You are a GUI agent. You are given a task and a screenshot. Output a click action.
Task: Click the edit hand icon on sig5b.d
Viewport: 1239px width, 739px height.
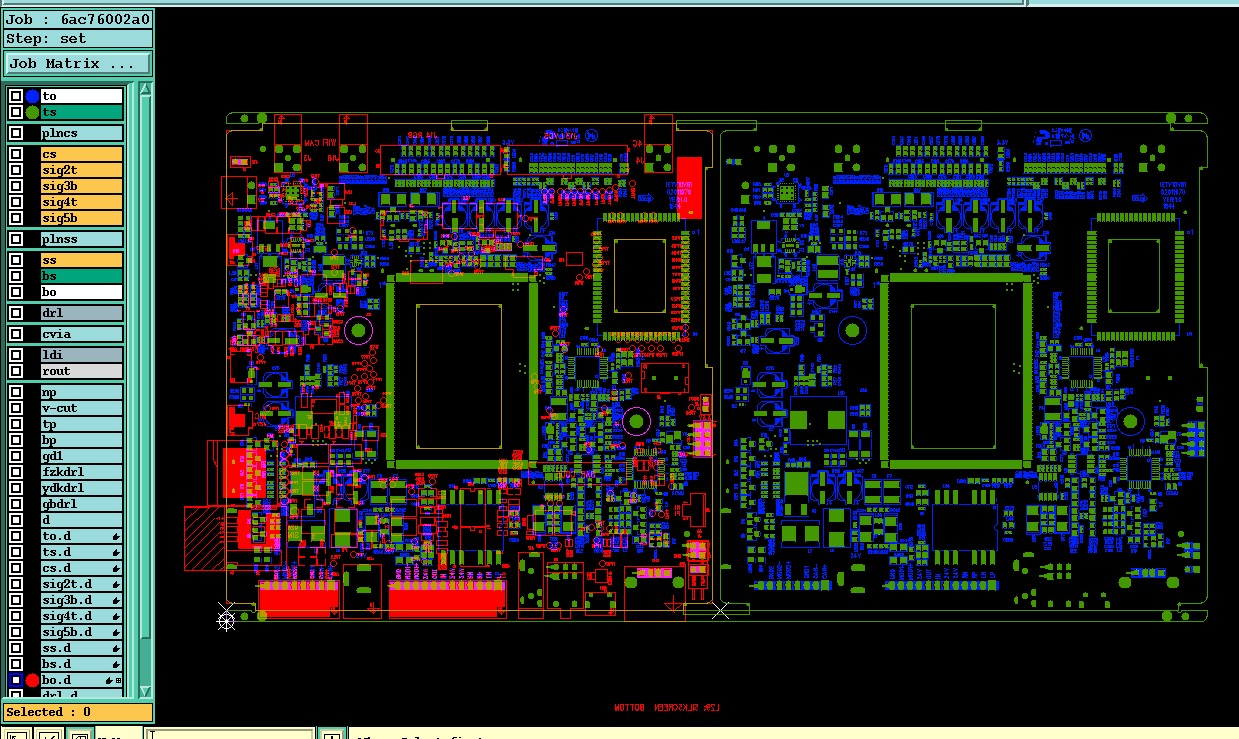click(116, 632)
